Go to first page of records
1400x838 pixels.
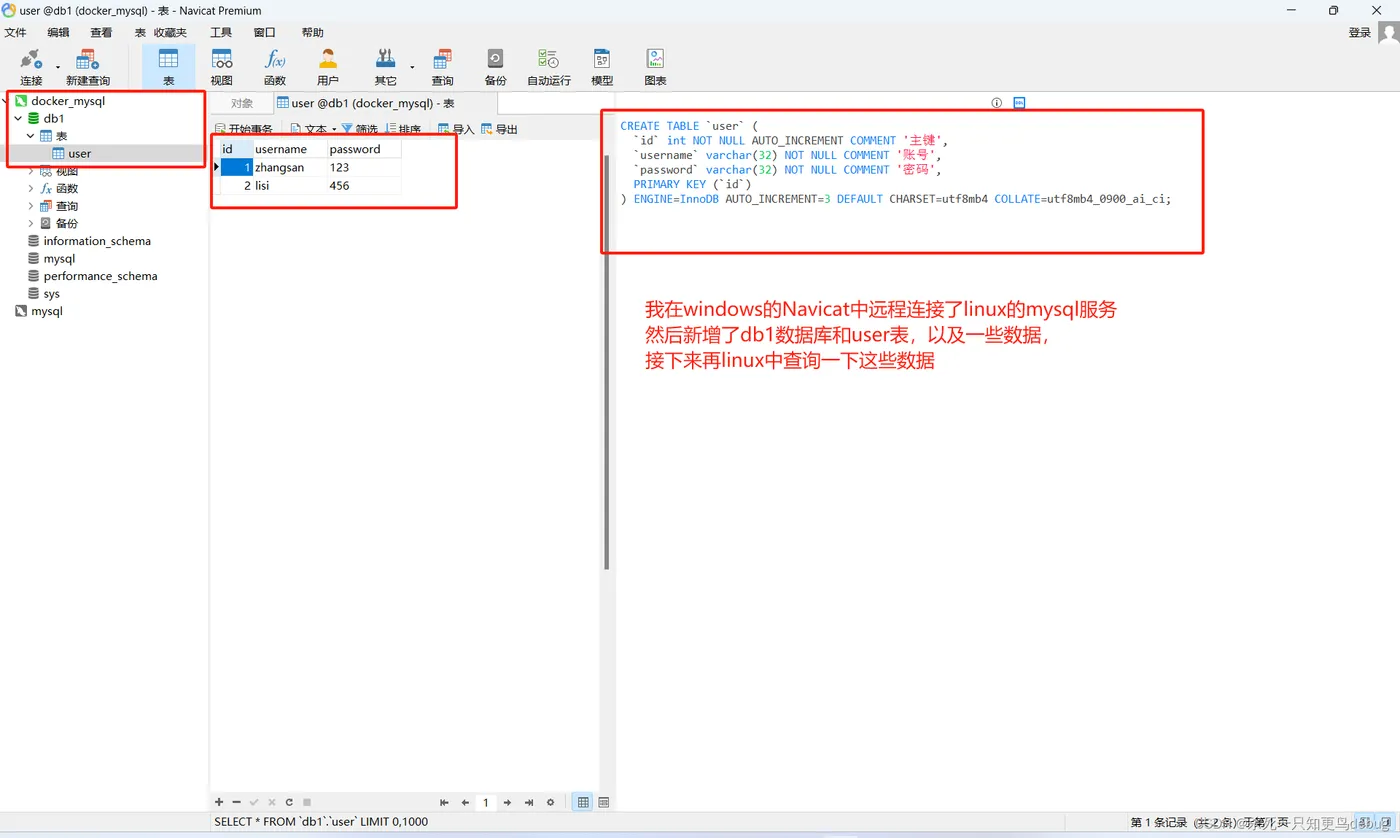(445, 802)
